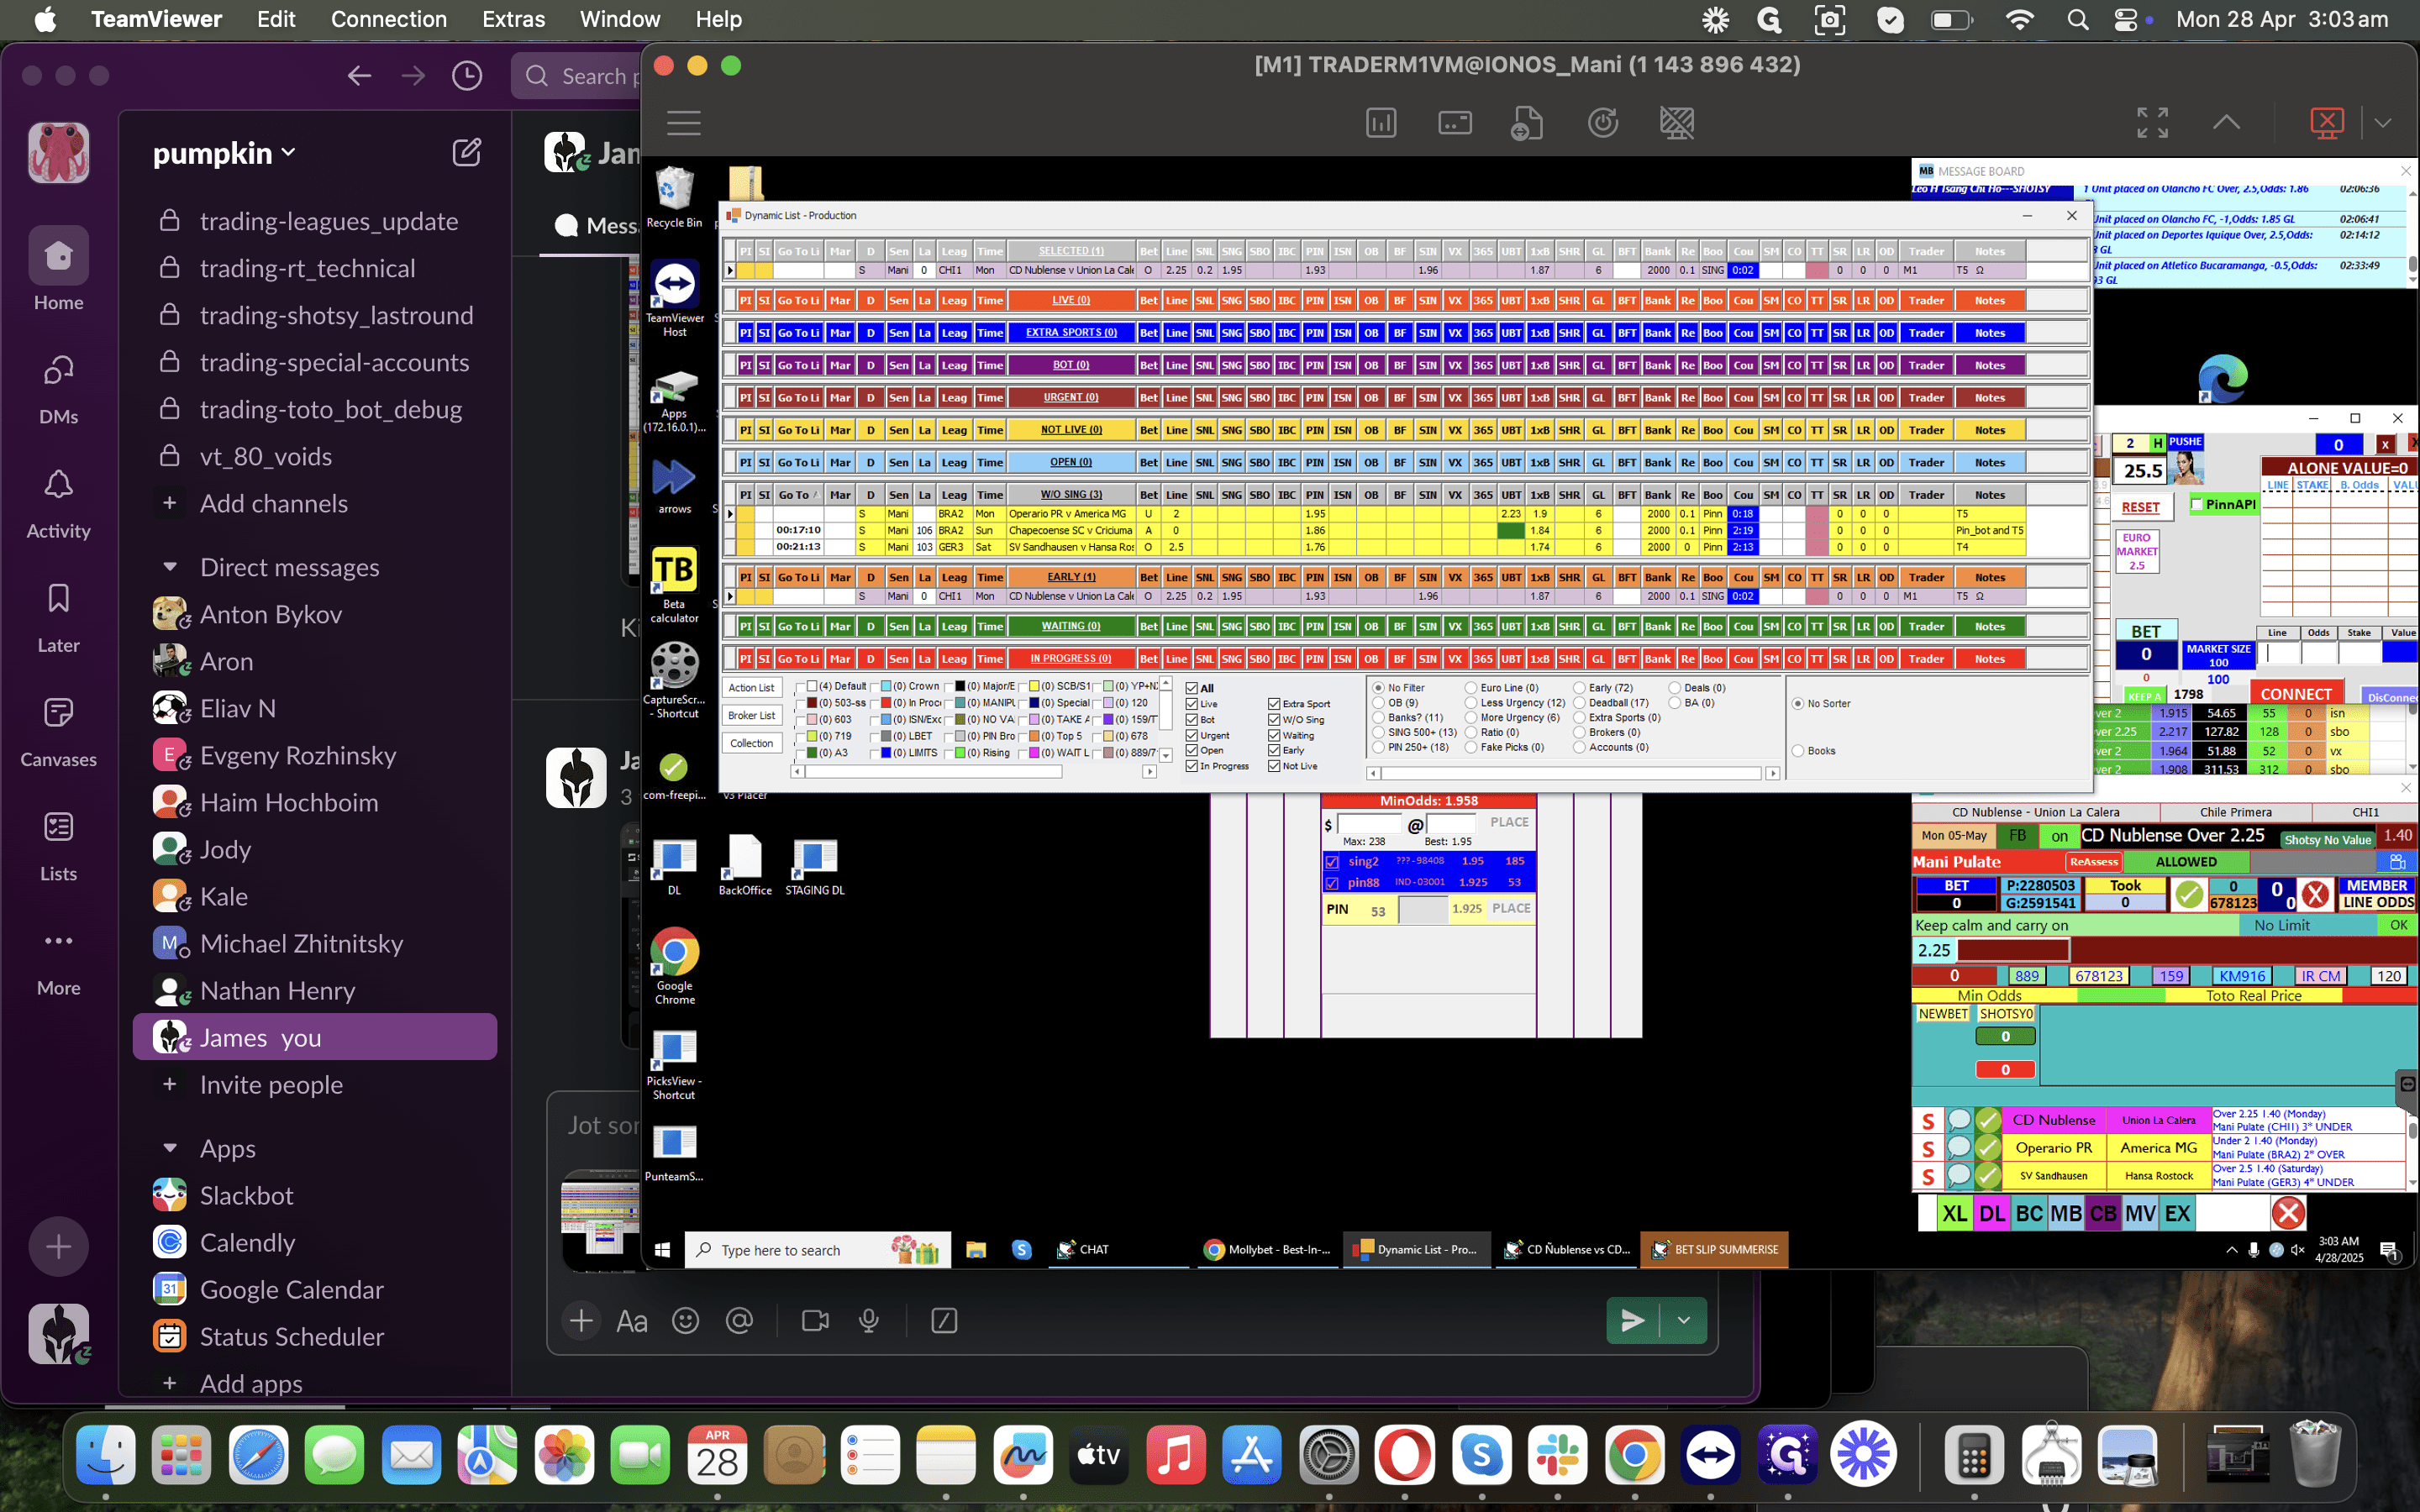Switch to Mollybet Chrome taskbar tab
The width and height of the screenshot is (2420, 1512).
[x=1268, y=1250]
